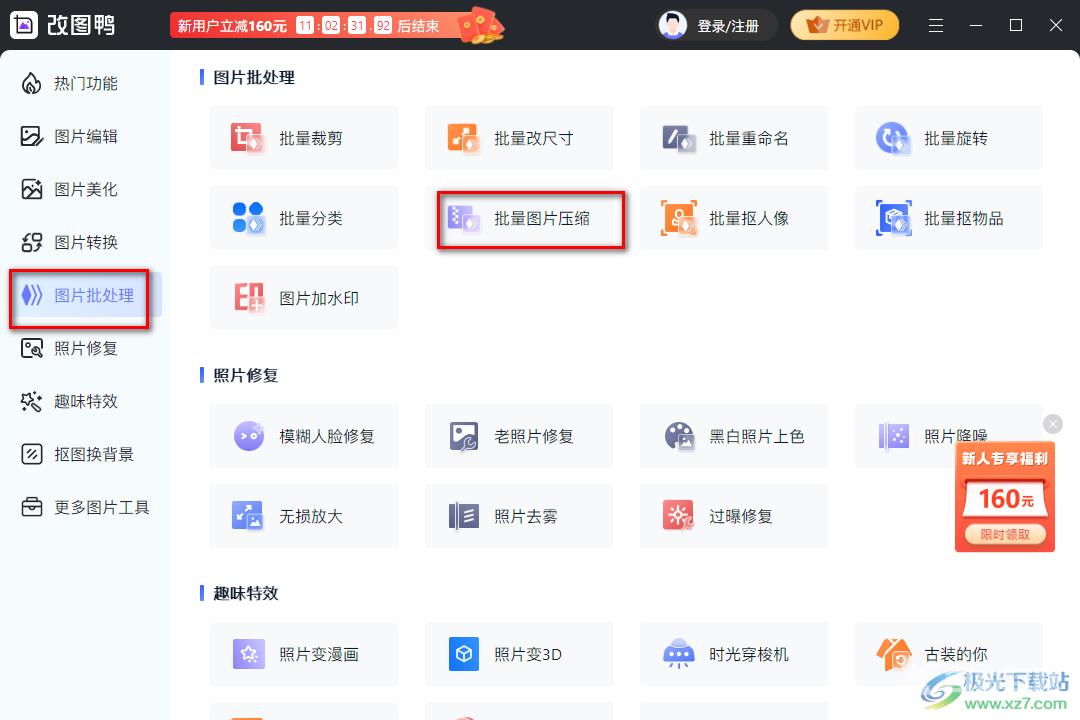The width and height of the screenshot is (1080, 720).
Task: Open the 老照片修复 old photo repair tool
Action: [519, 436]
